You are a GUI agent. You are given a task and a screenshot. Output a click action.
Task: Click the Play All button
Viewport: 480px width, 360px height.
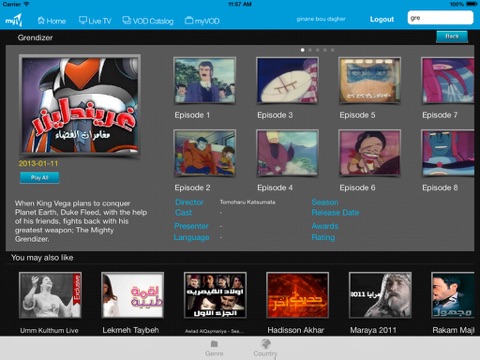pos(40,178)
